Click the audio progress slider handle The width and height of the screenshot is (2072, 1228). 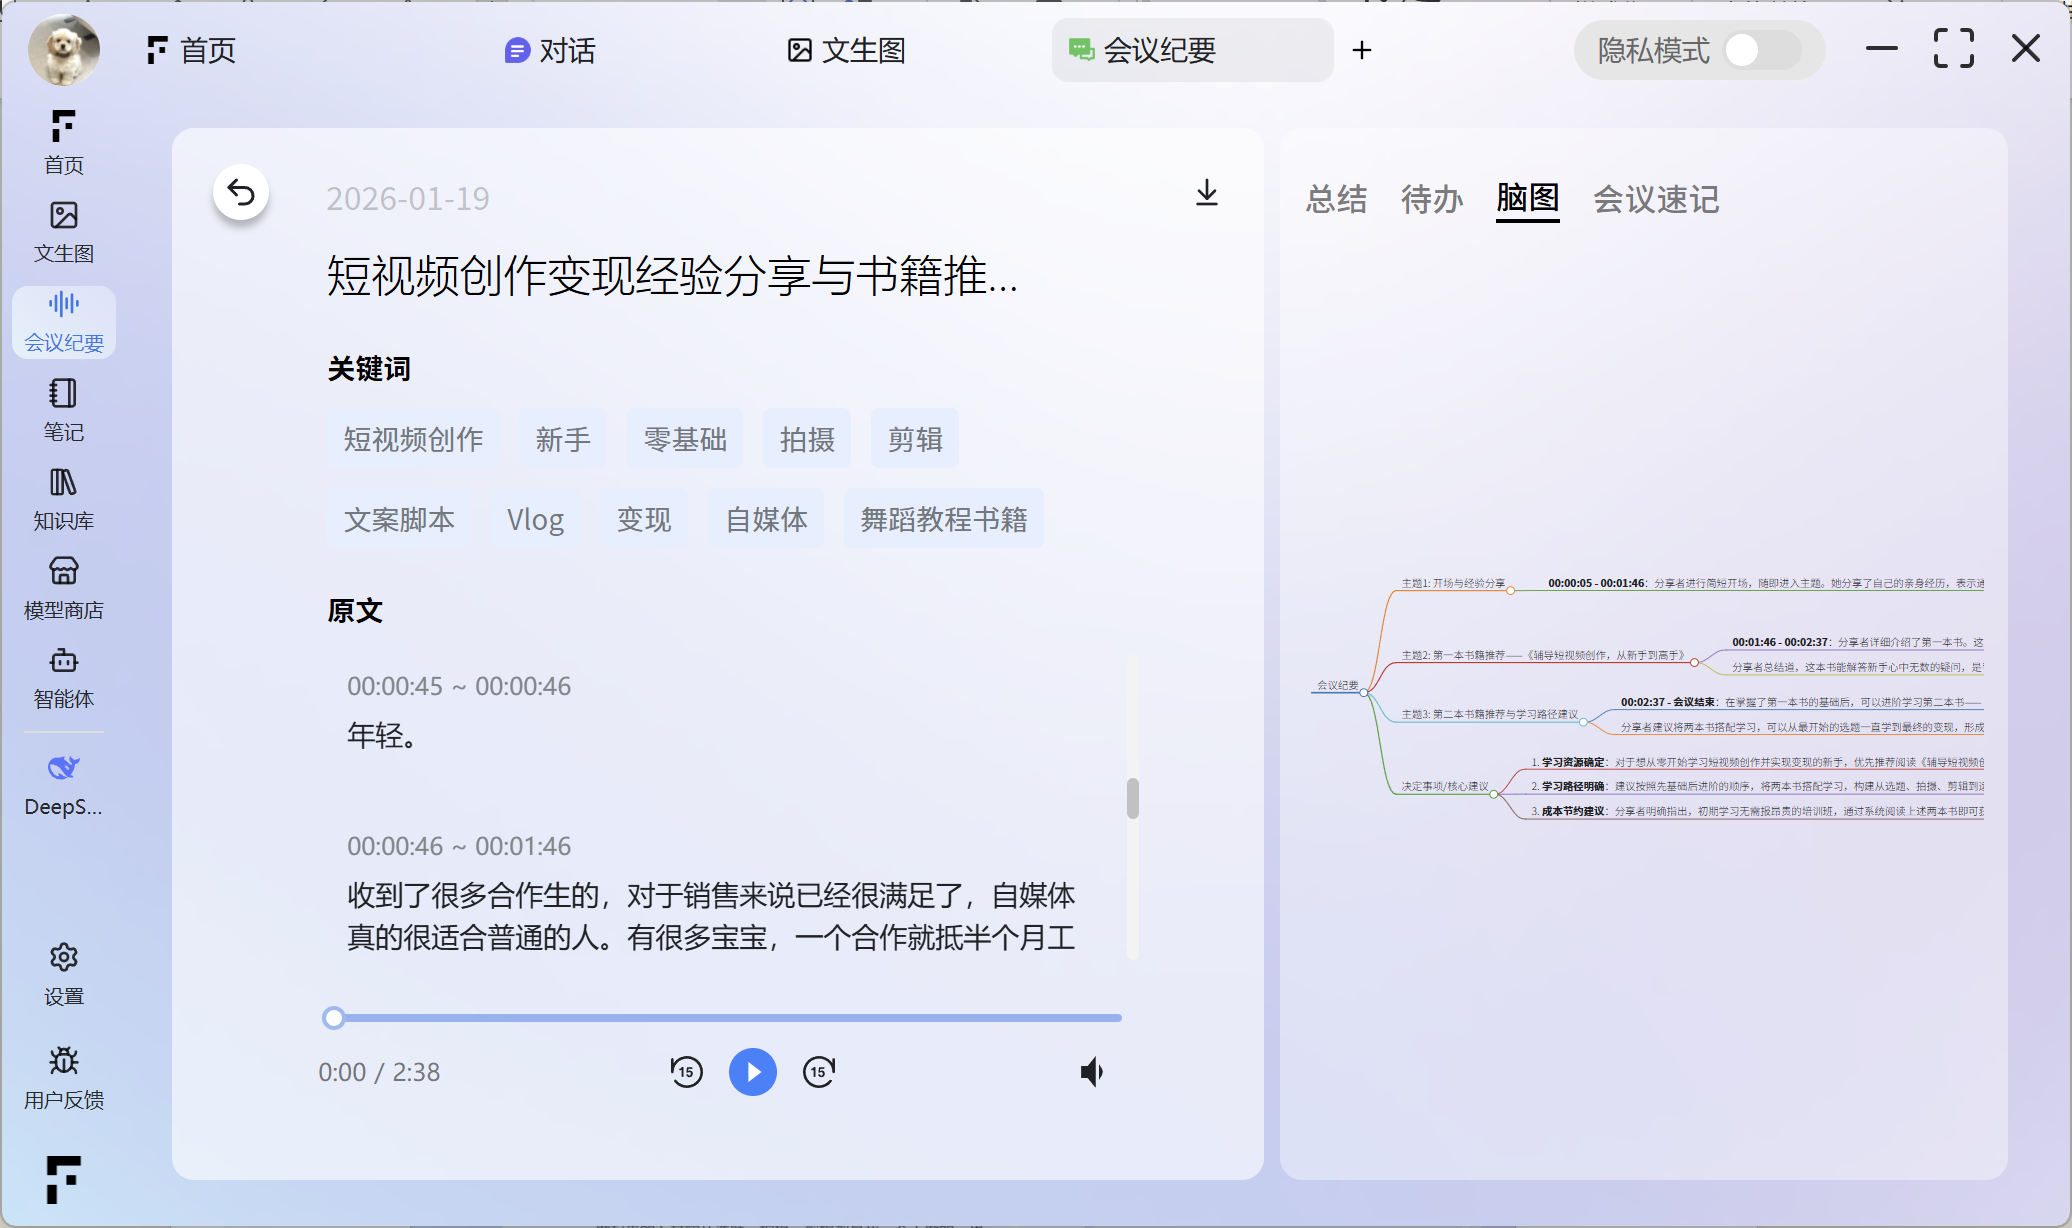click(334, 1018)
